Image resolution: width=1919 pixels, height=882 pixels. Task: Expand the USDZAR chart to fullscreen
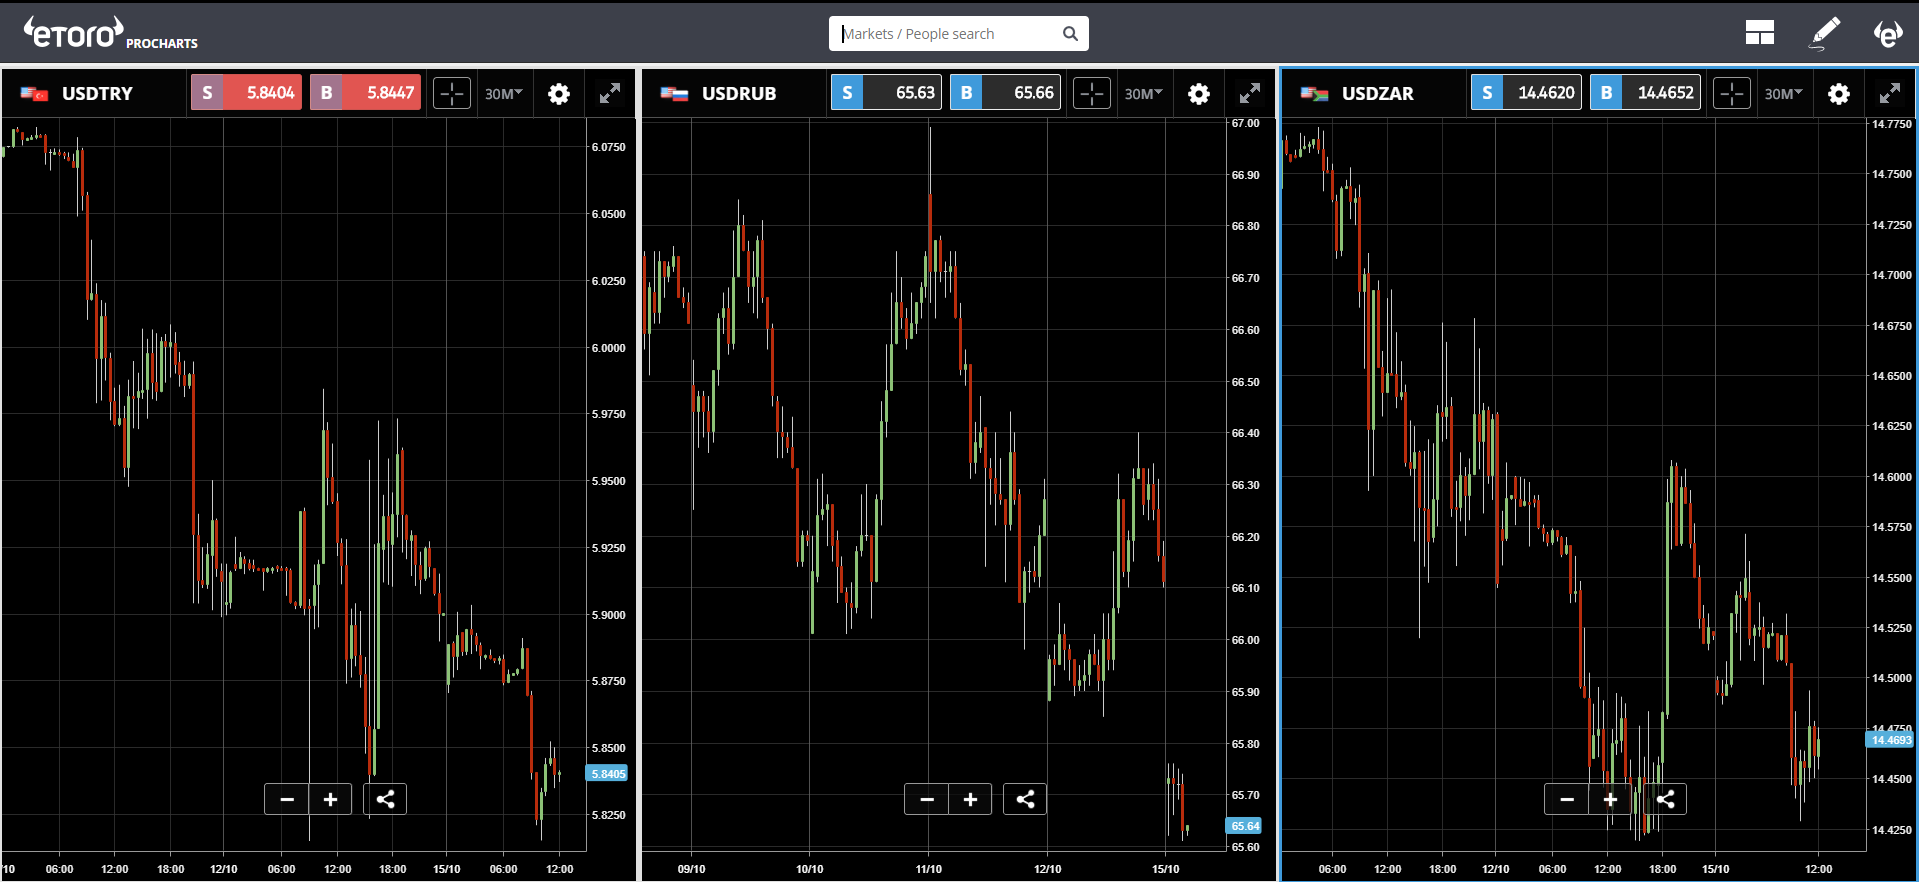pyautogui.click(x=1890, y=93)
